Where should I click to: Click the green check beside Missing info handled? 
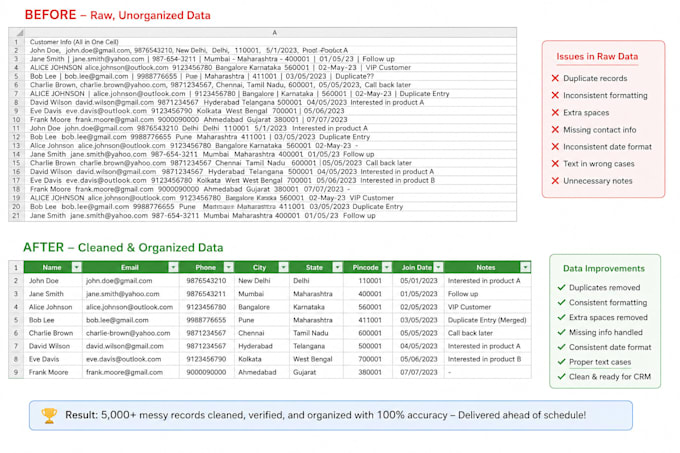pos(562,332)
